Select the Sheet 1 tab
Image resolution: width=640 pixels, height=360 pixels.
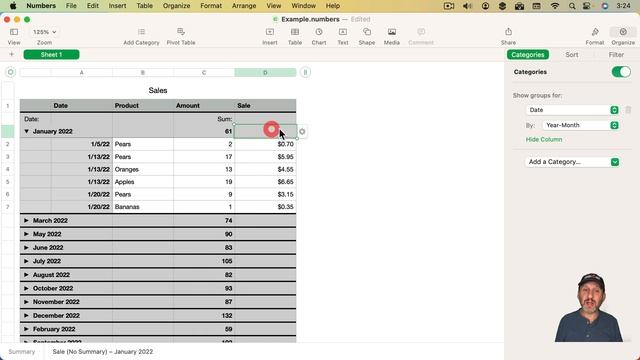pyautogui.click(x=51, y=55)
